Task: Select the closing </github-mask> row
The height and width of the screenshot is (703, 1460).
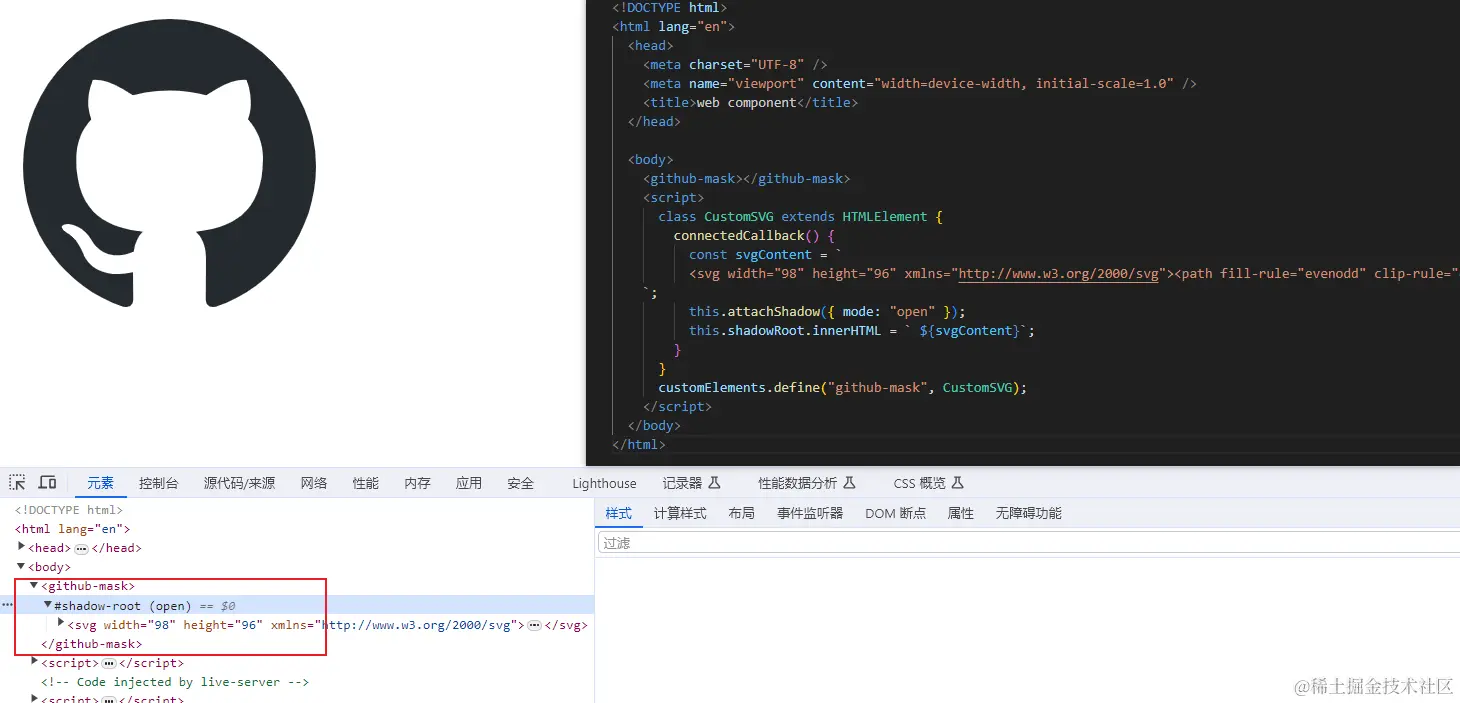Action: coord(91,644)
